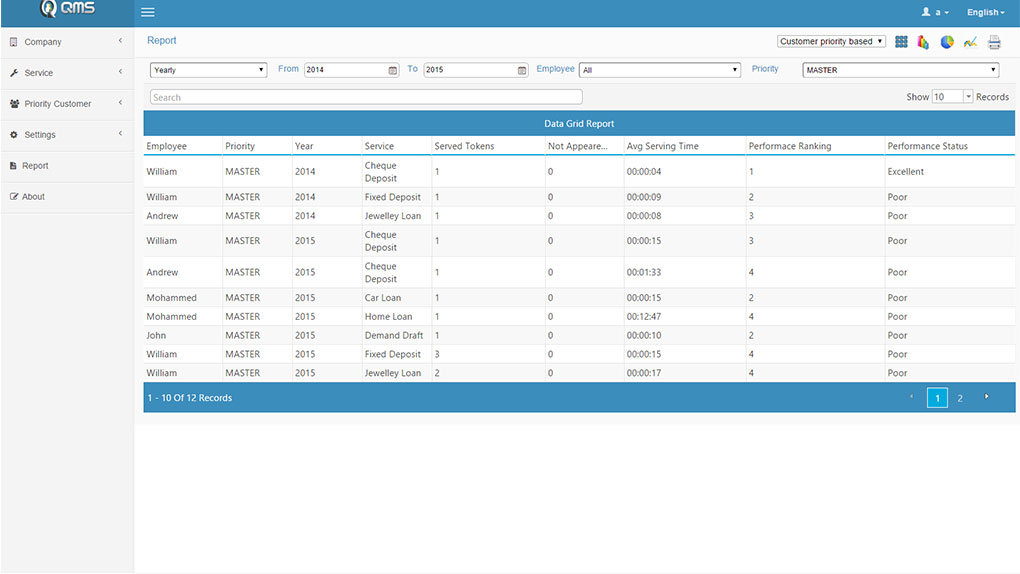Go to previous page arrow
This screenshot has height=574, width=1020.
click(x=911, y=396)
